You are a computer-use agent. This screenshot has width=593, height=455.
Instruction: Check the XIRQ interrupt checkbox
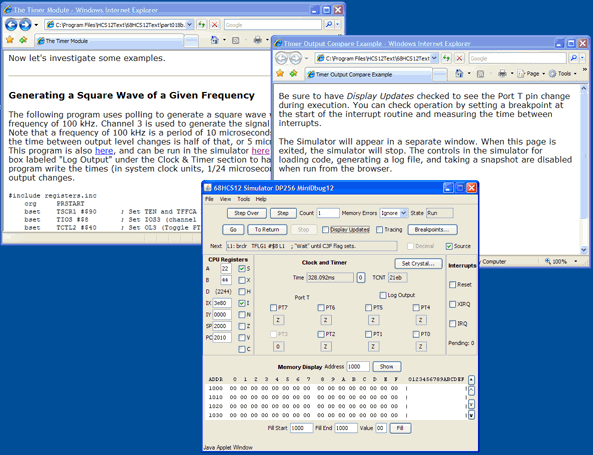point(452,304)
